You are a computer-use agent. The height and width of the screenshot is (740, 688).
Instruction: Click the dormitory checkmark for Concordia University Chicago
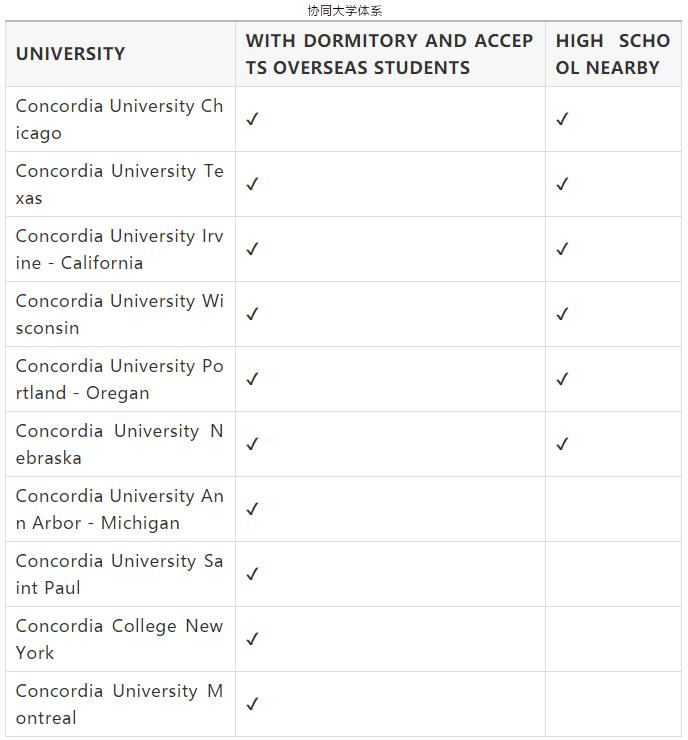[x=252, y=119]
